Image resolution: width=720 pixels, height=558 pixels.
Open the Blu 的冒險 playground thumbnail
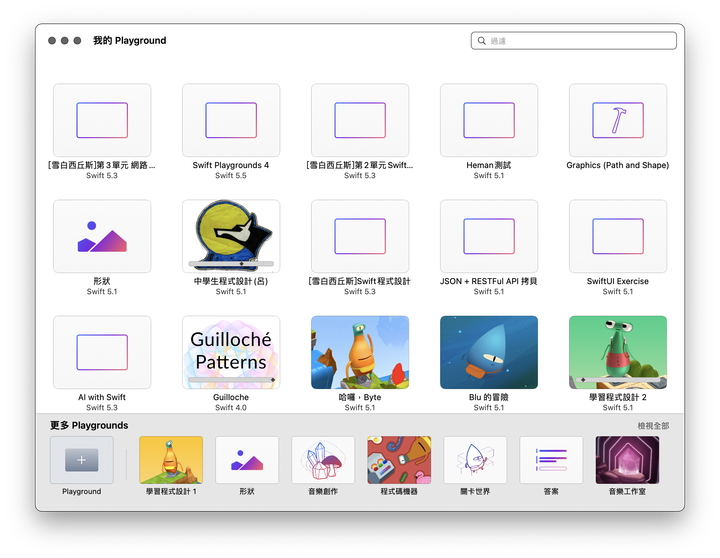click(488, 352)
